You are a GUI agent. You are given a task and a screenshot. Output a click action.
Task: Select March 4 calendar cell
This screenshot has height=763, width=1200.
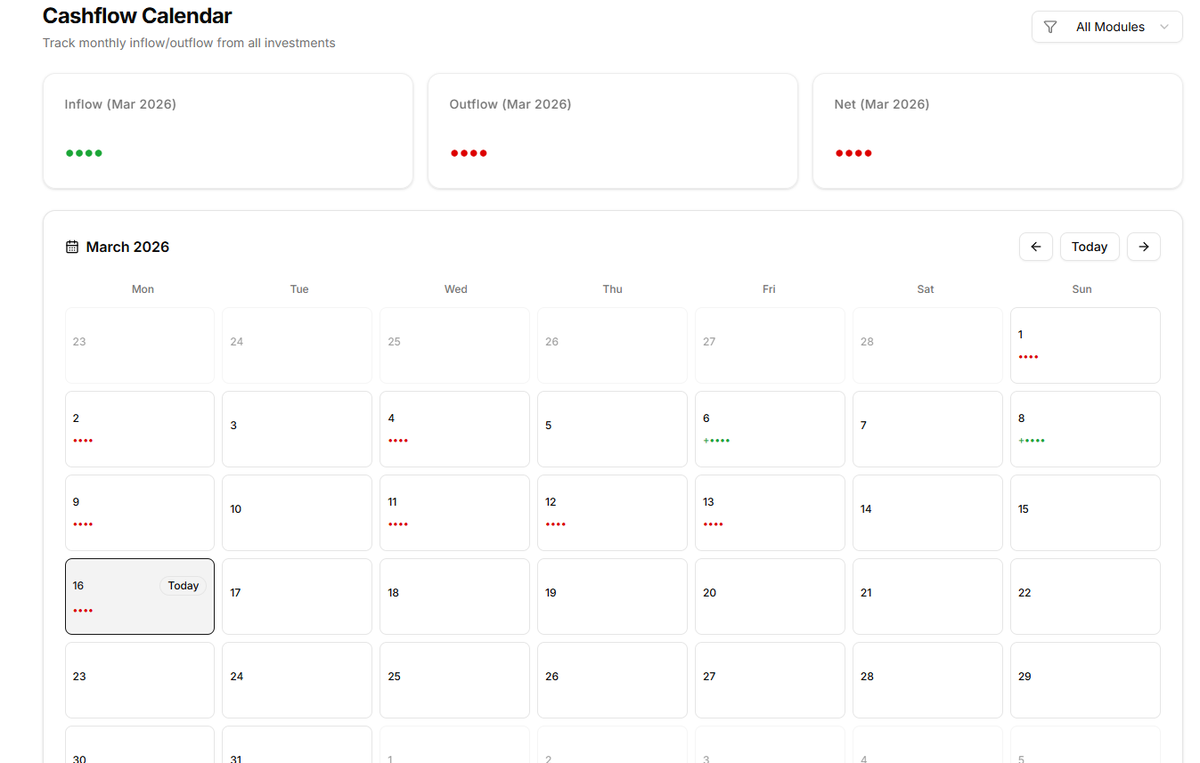pos(455,429)
